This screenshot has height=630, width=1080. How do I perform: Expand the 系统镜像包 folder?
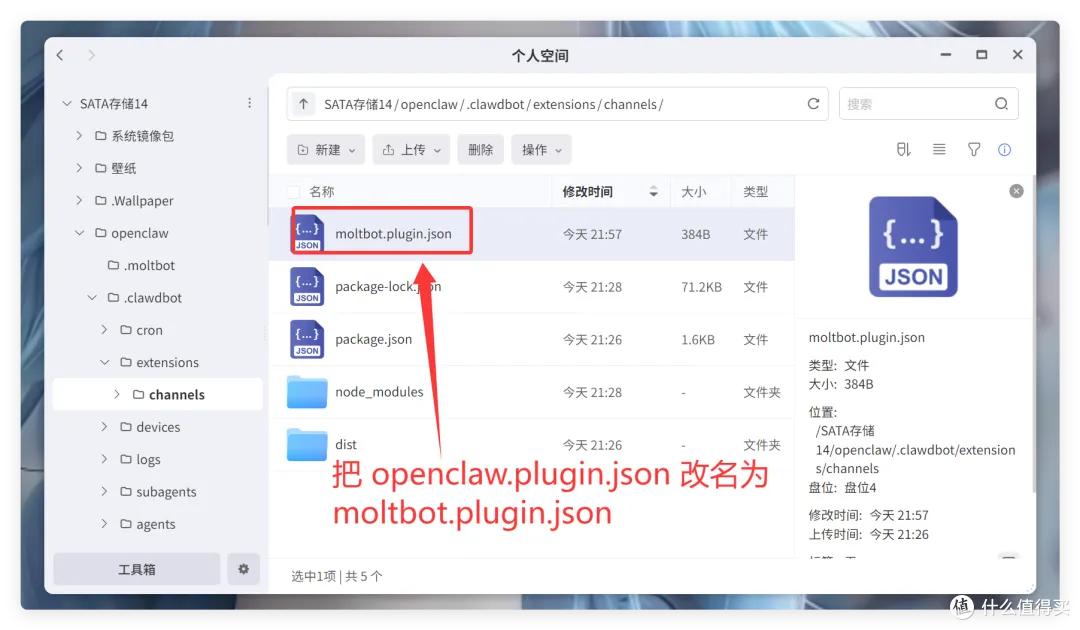click(x=79, y=136)
